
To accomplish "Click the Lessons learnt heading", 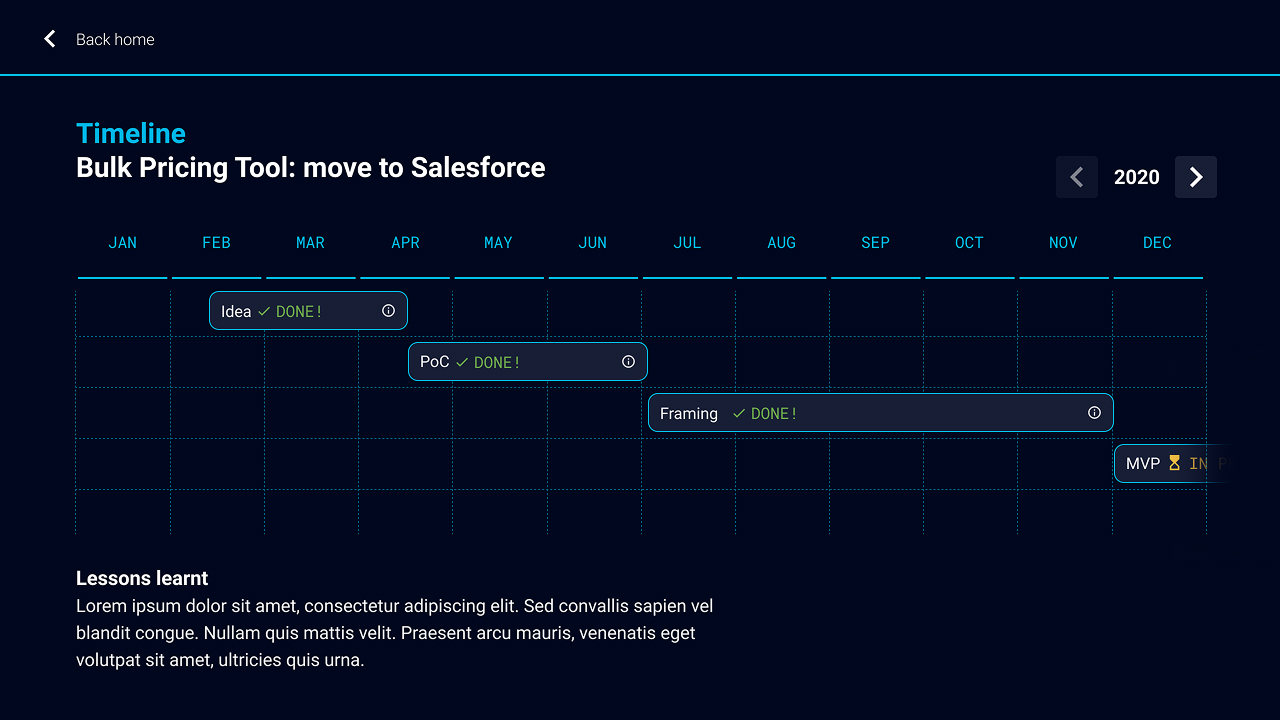I will [x=142, y=578].
